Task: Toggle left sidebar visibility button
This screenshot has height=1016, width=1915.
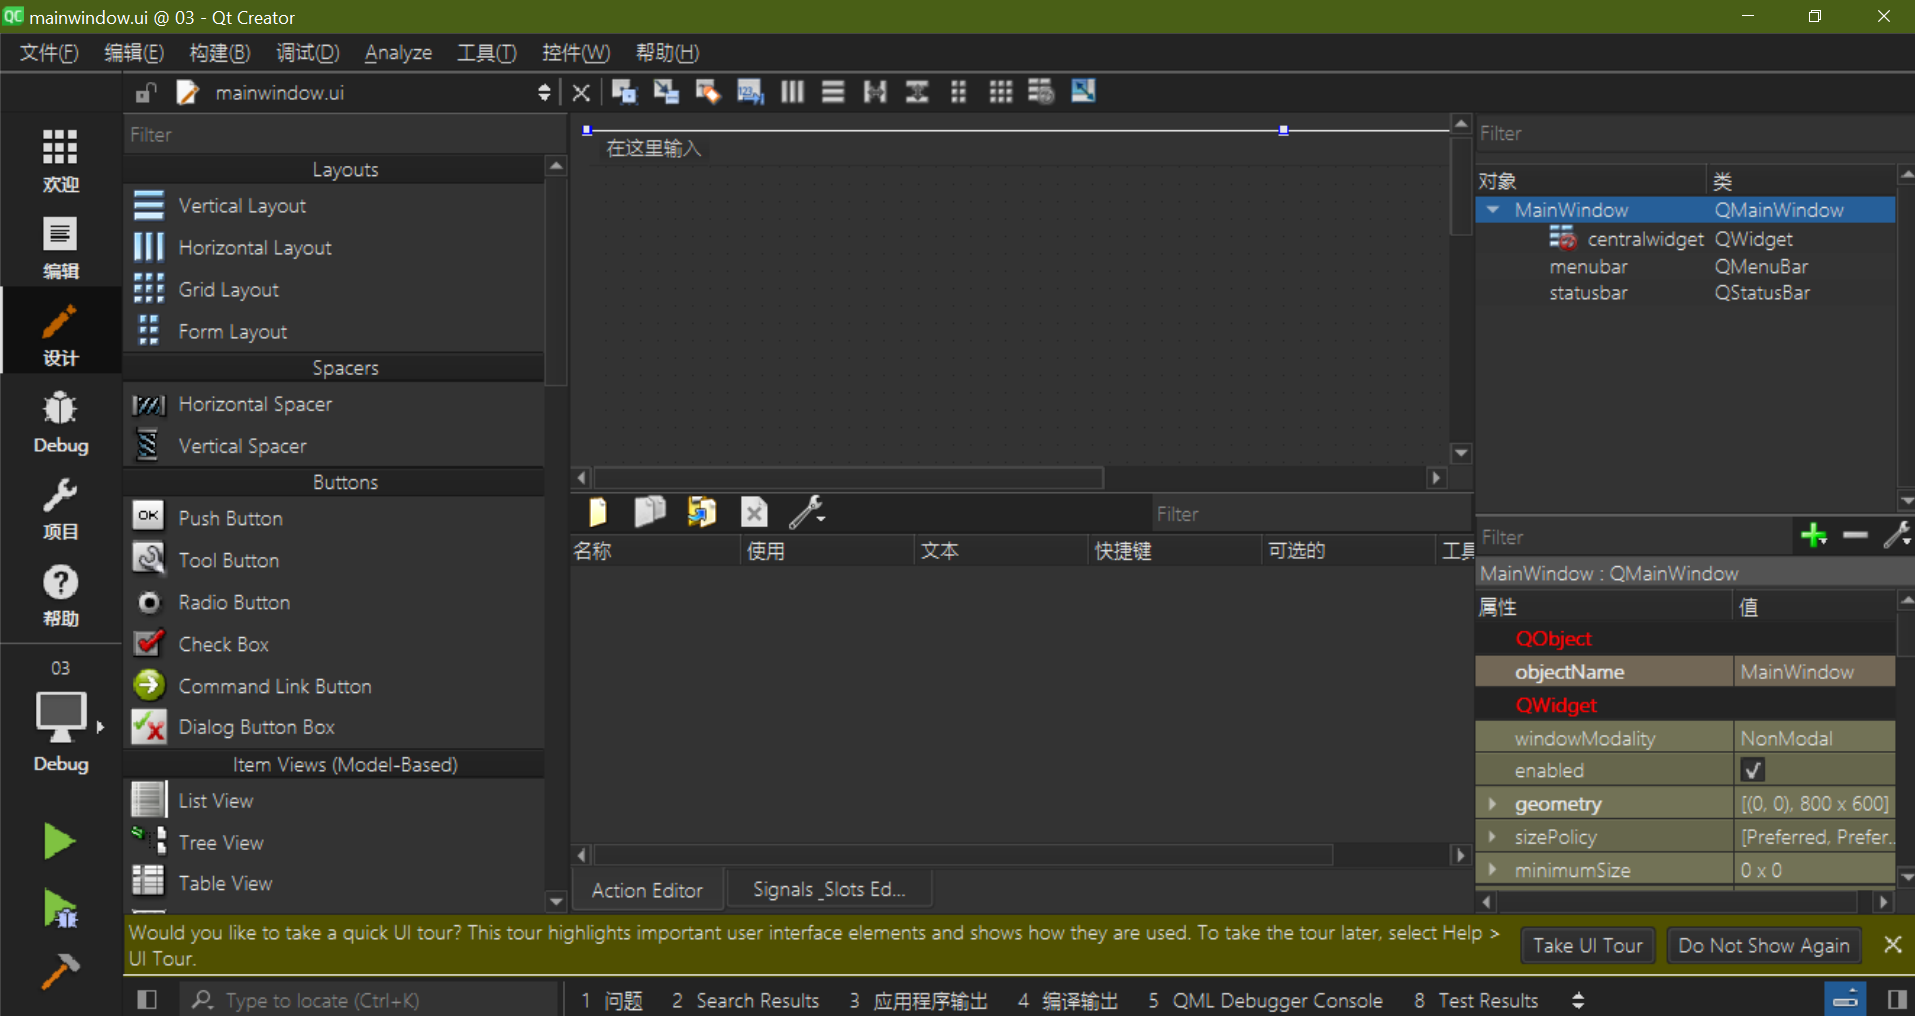Action: point(147,999)
